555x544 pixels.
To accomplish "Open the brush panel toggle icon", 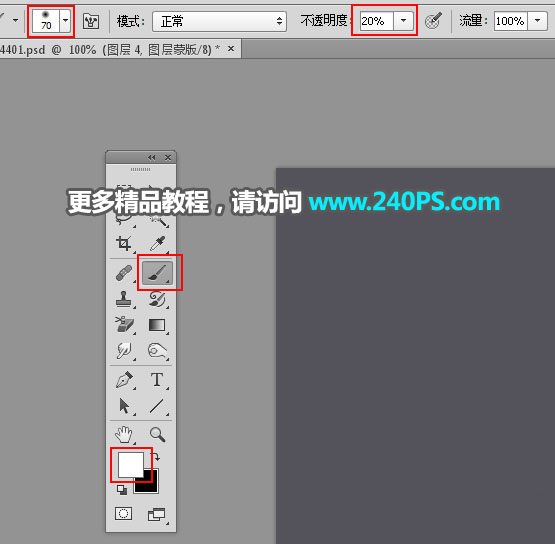I will point(91,21).
